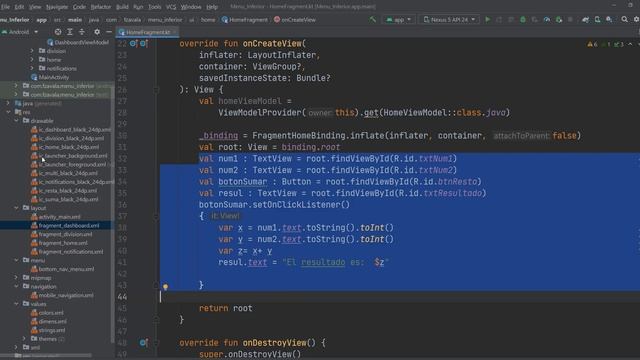640x360 pixels.
Task: Open the AVD Manager device icon
Action: [x=598, y=19]
